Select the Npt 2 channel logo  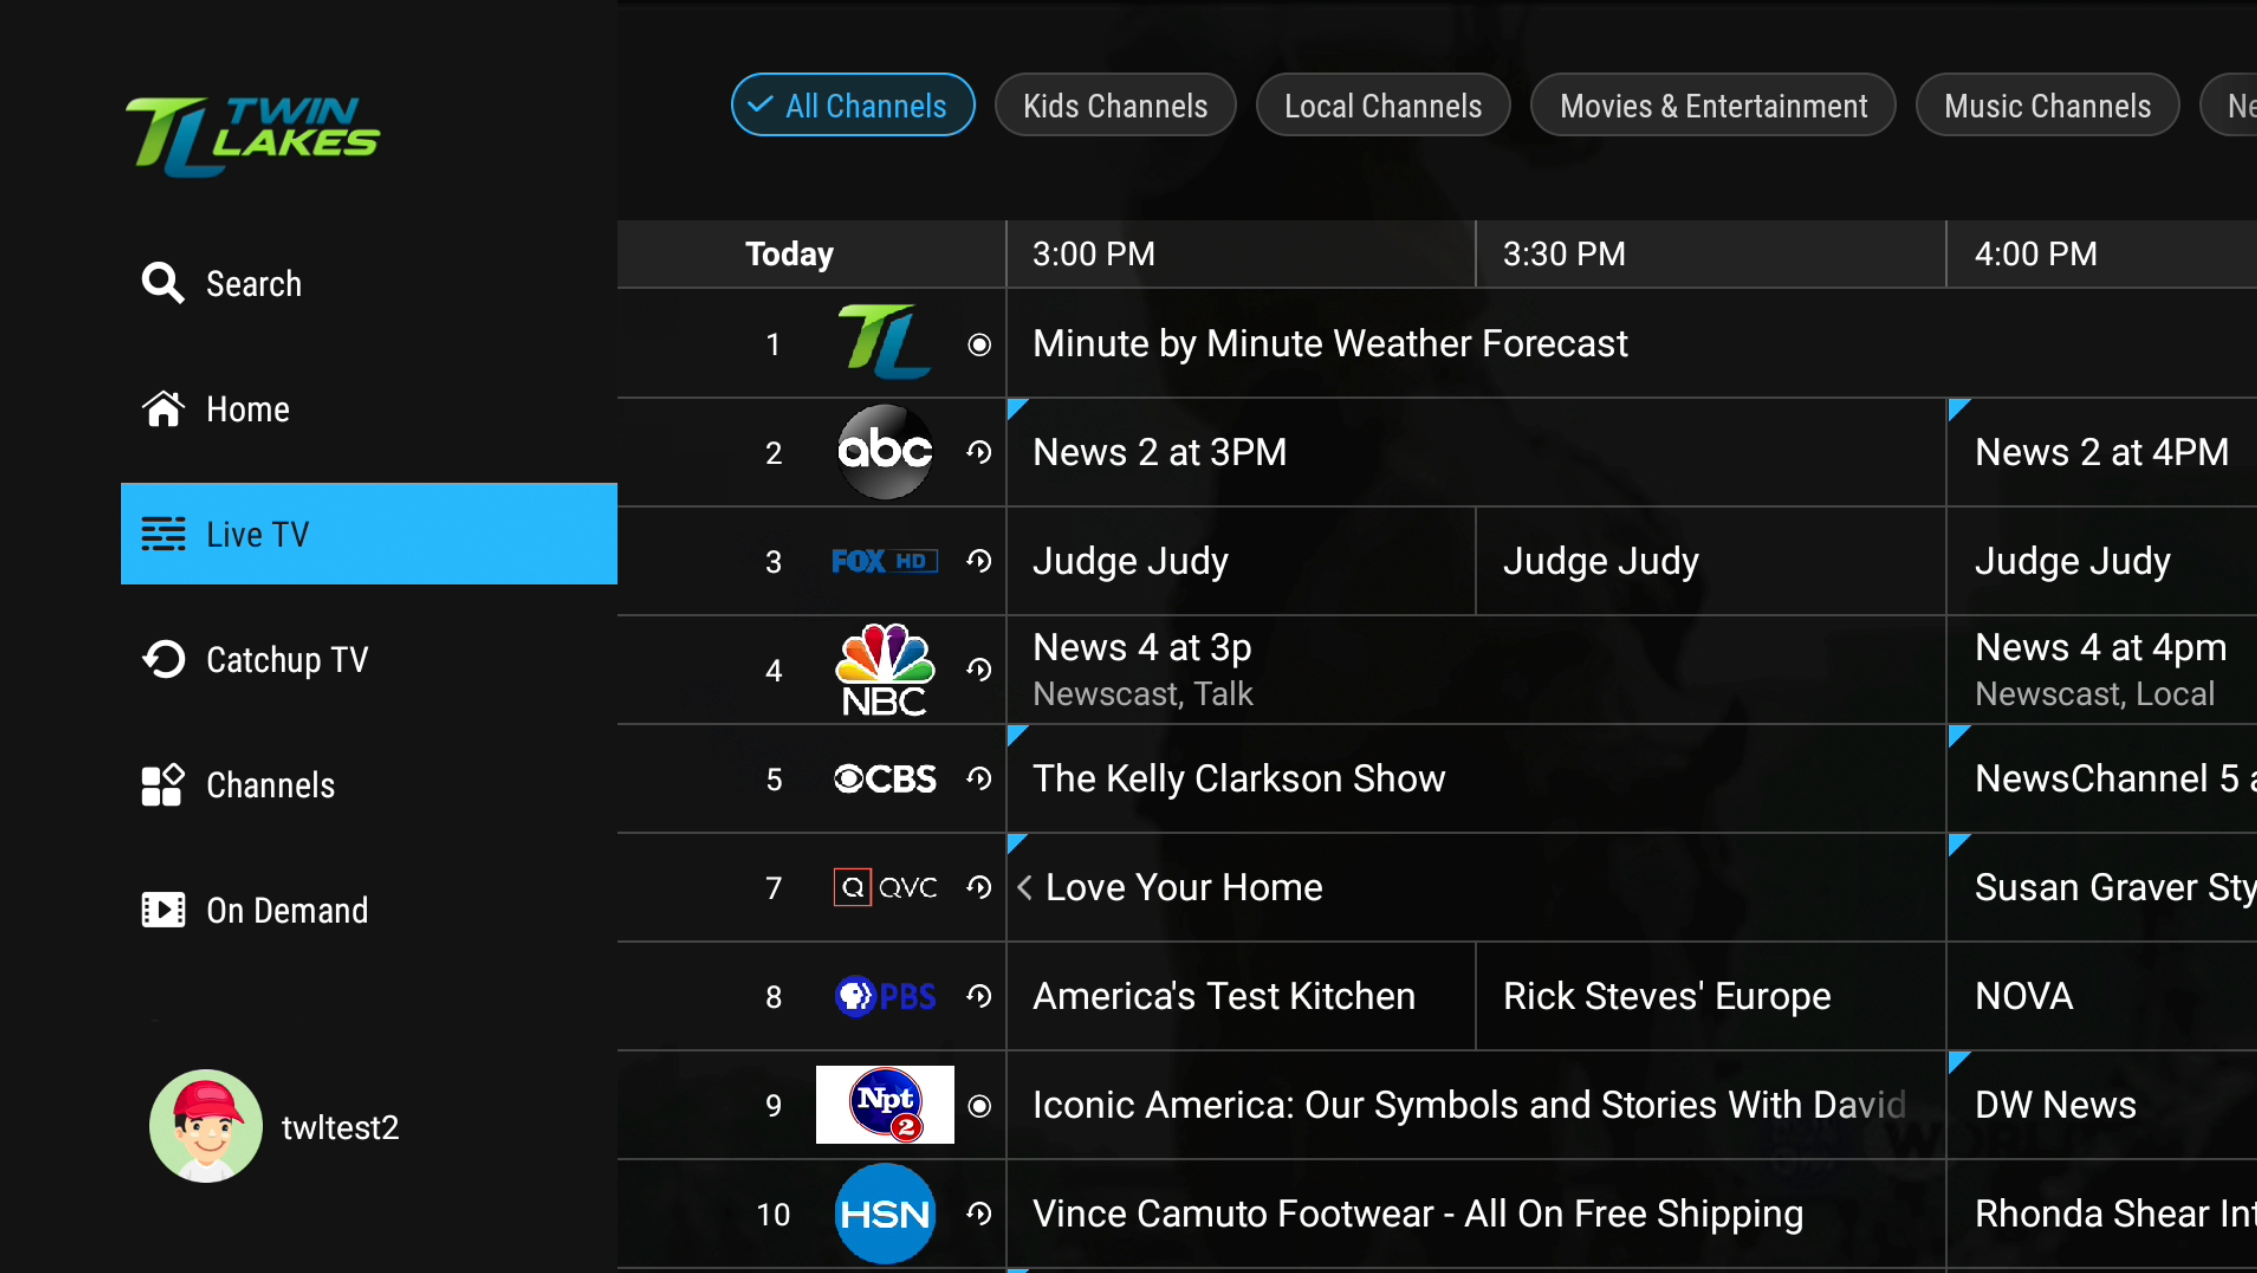click(x=884, y=1104)
